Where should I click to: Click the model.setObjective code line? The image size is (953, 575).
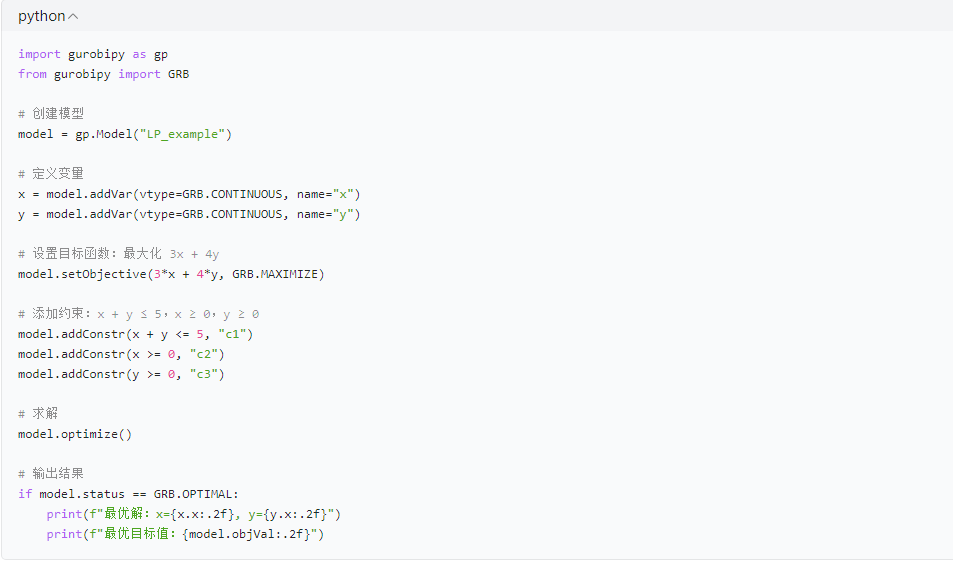(x=171, y=274)
